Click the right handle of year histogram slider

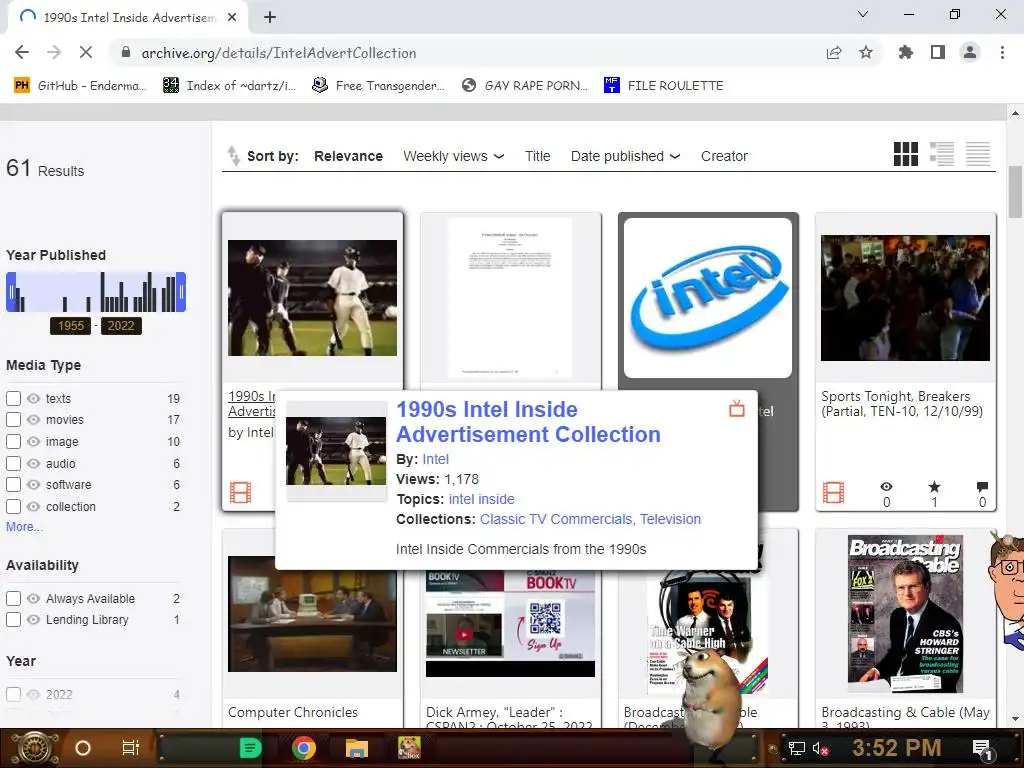point(182,292)
